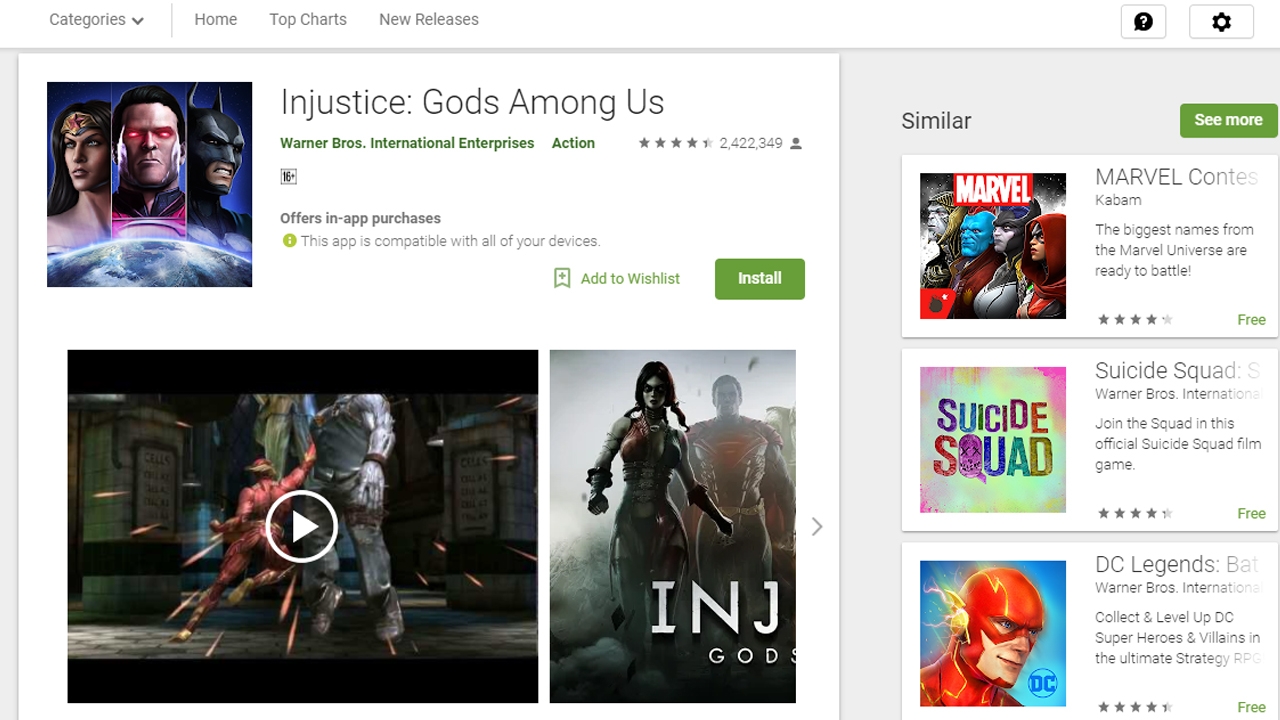Screen dimensions: 1280x720
Task: Click the green compatibility info icon
Action: [289, 241]
